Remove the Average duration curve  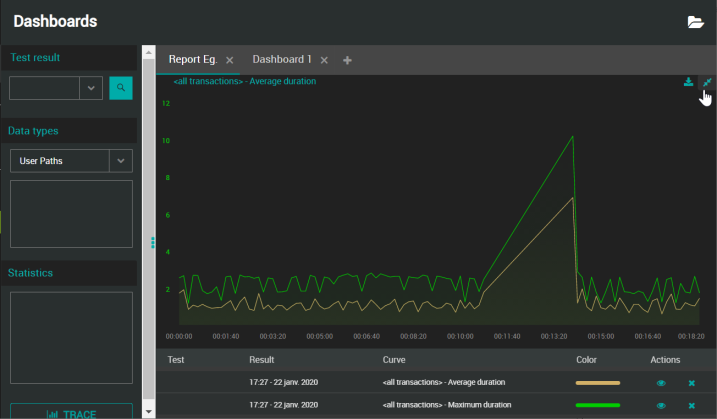pos(691,382)
